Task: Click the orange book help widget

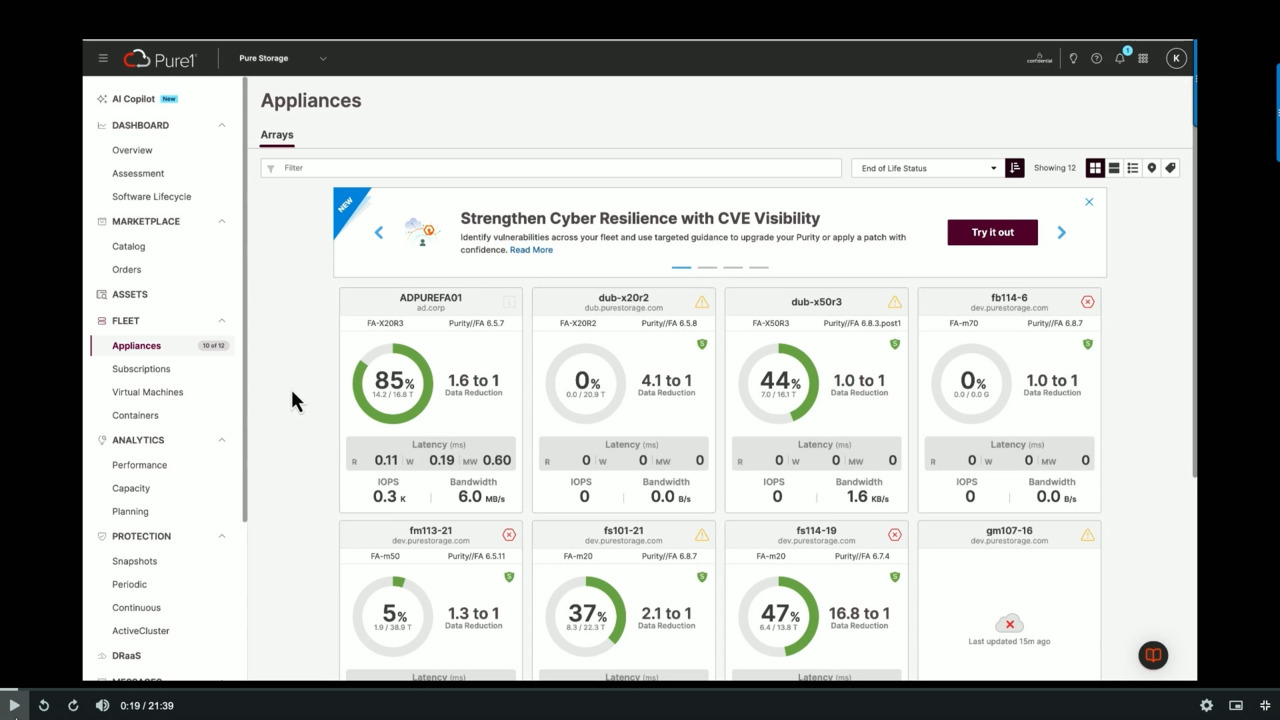Action: click(x=1153, y=655)
